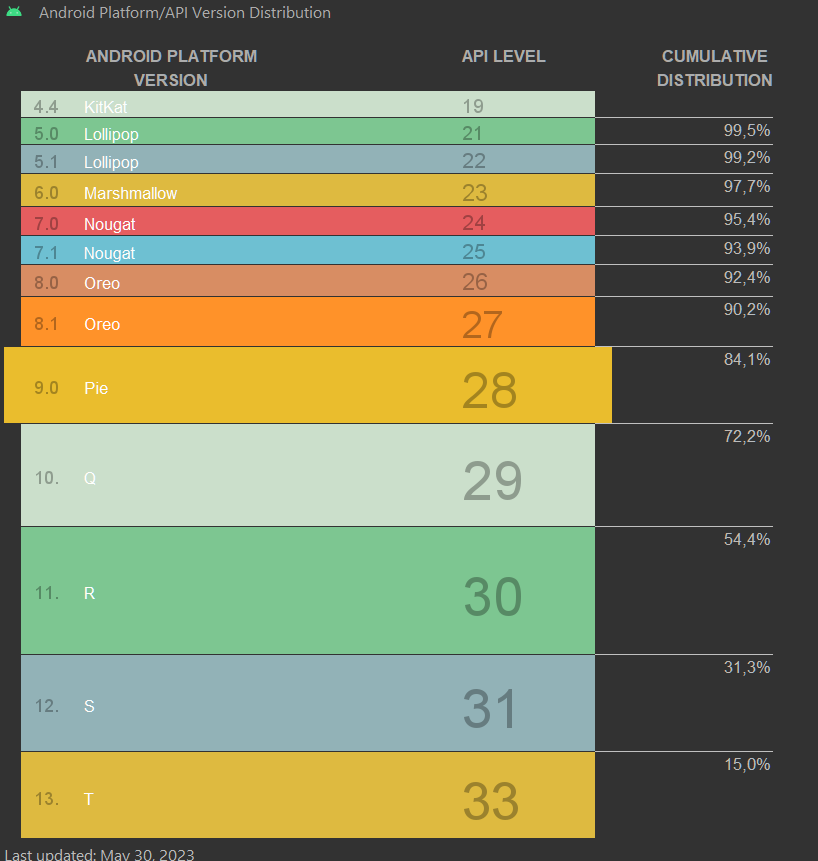Image resolution: width=818 pixels, height=861 pixels.
Task: Click the Android logo icon in title bar
Action: coord(14,13)
